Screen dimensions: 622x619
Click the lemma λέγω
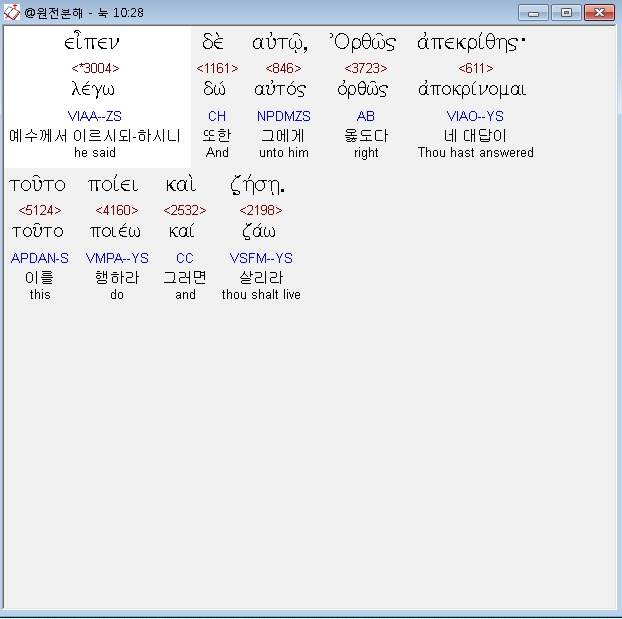pyautogui.click(x=93, y=90)
